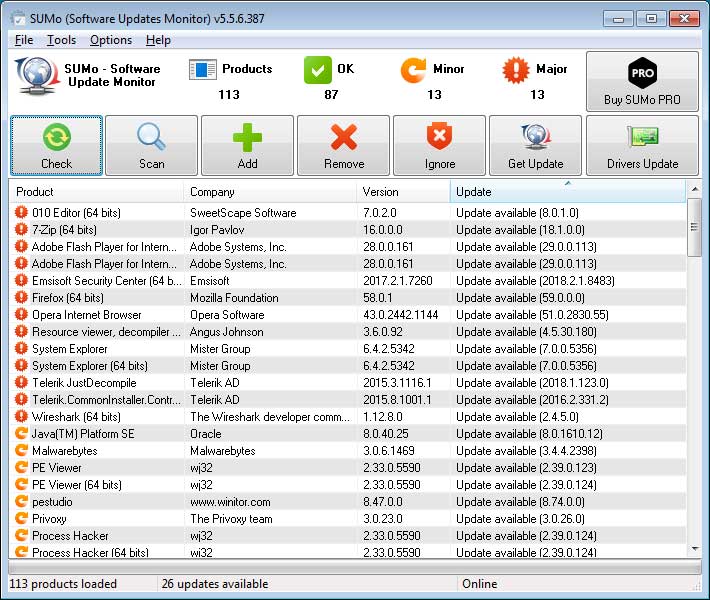Click the Remove button with red X
Viewport: 710px width, 600px height.
[x=344, y=145]
